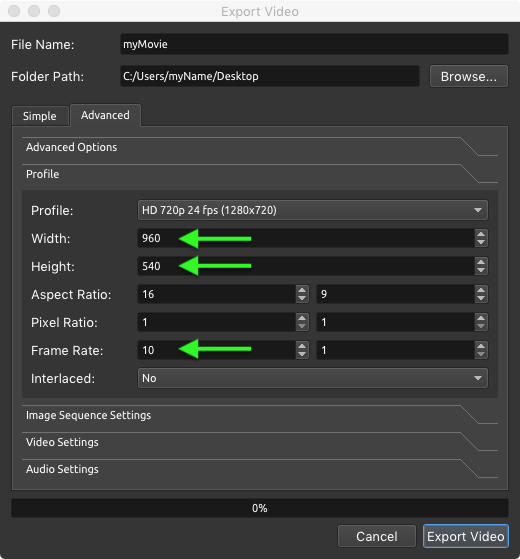Decrease second Pixel Ratio value
Image resolution: width=520 pixels, height=559 pixels.
(x=481, y=326)
